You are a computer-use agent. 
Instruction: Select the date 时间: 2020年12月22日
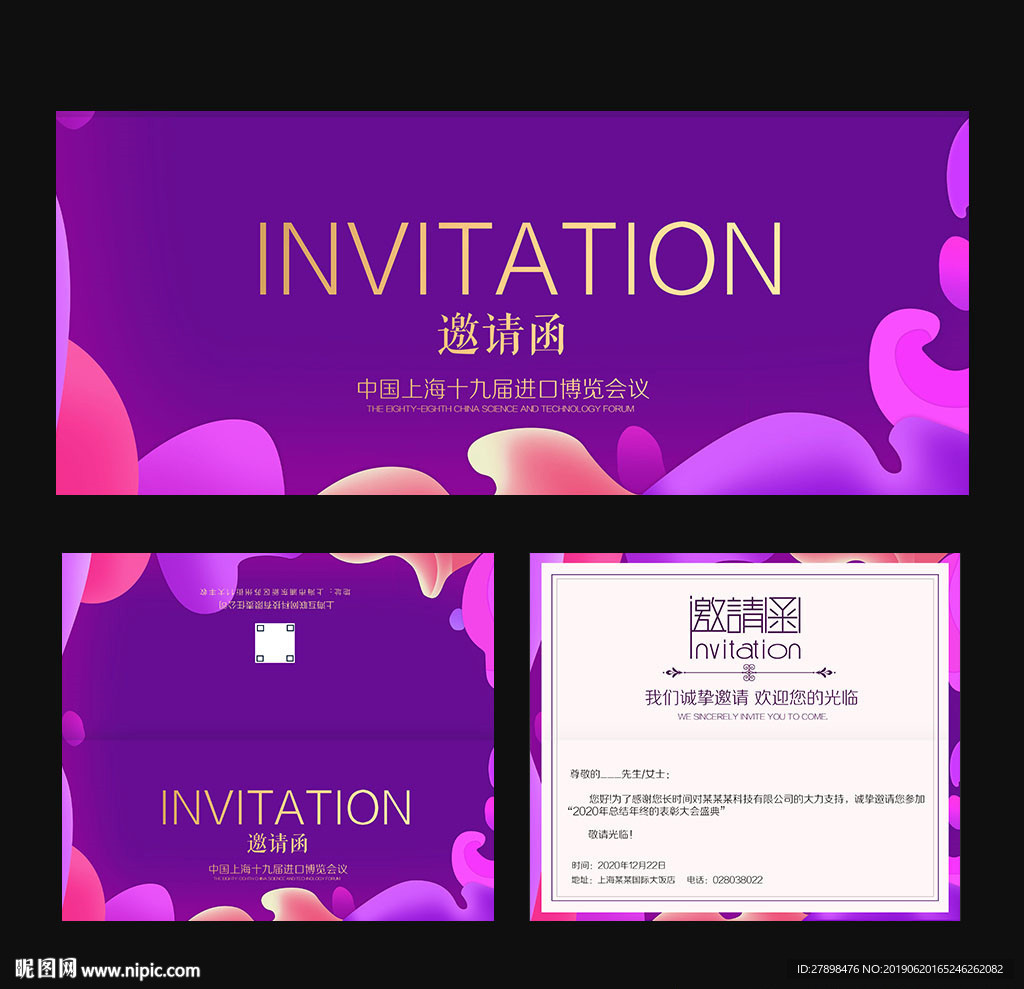(x=618, y=865)
